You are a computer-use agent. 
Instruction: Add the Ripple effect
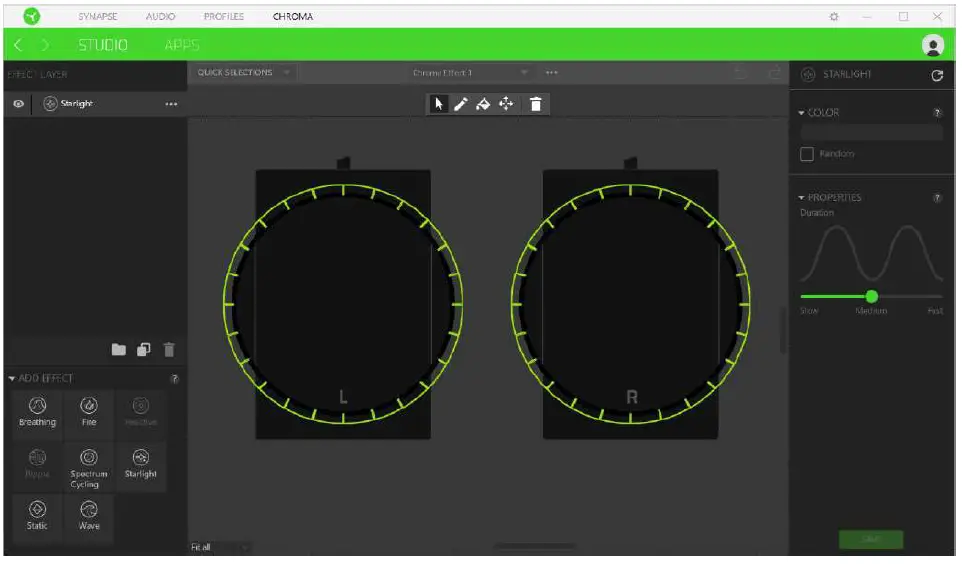tap(37, 466)
